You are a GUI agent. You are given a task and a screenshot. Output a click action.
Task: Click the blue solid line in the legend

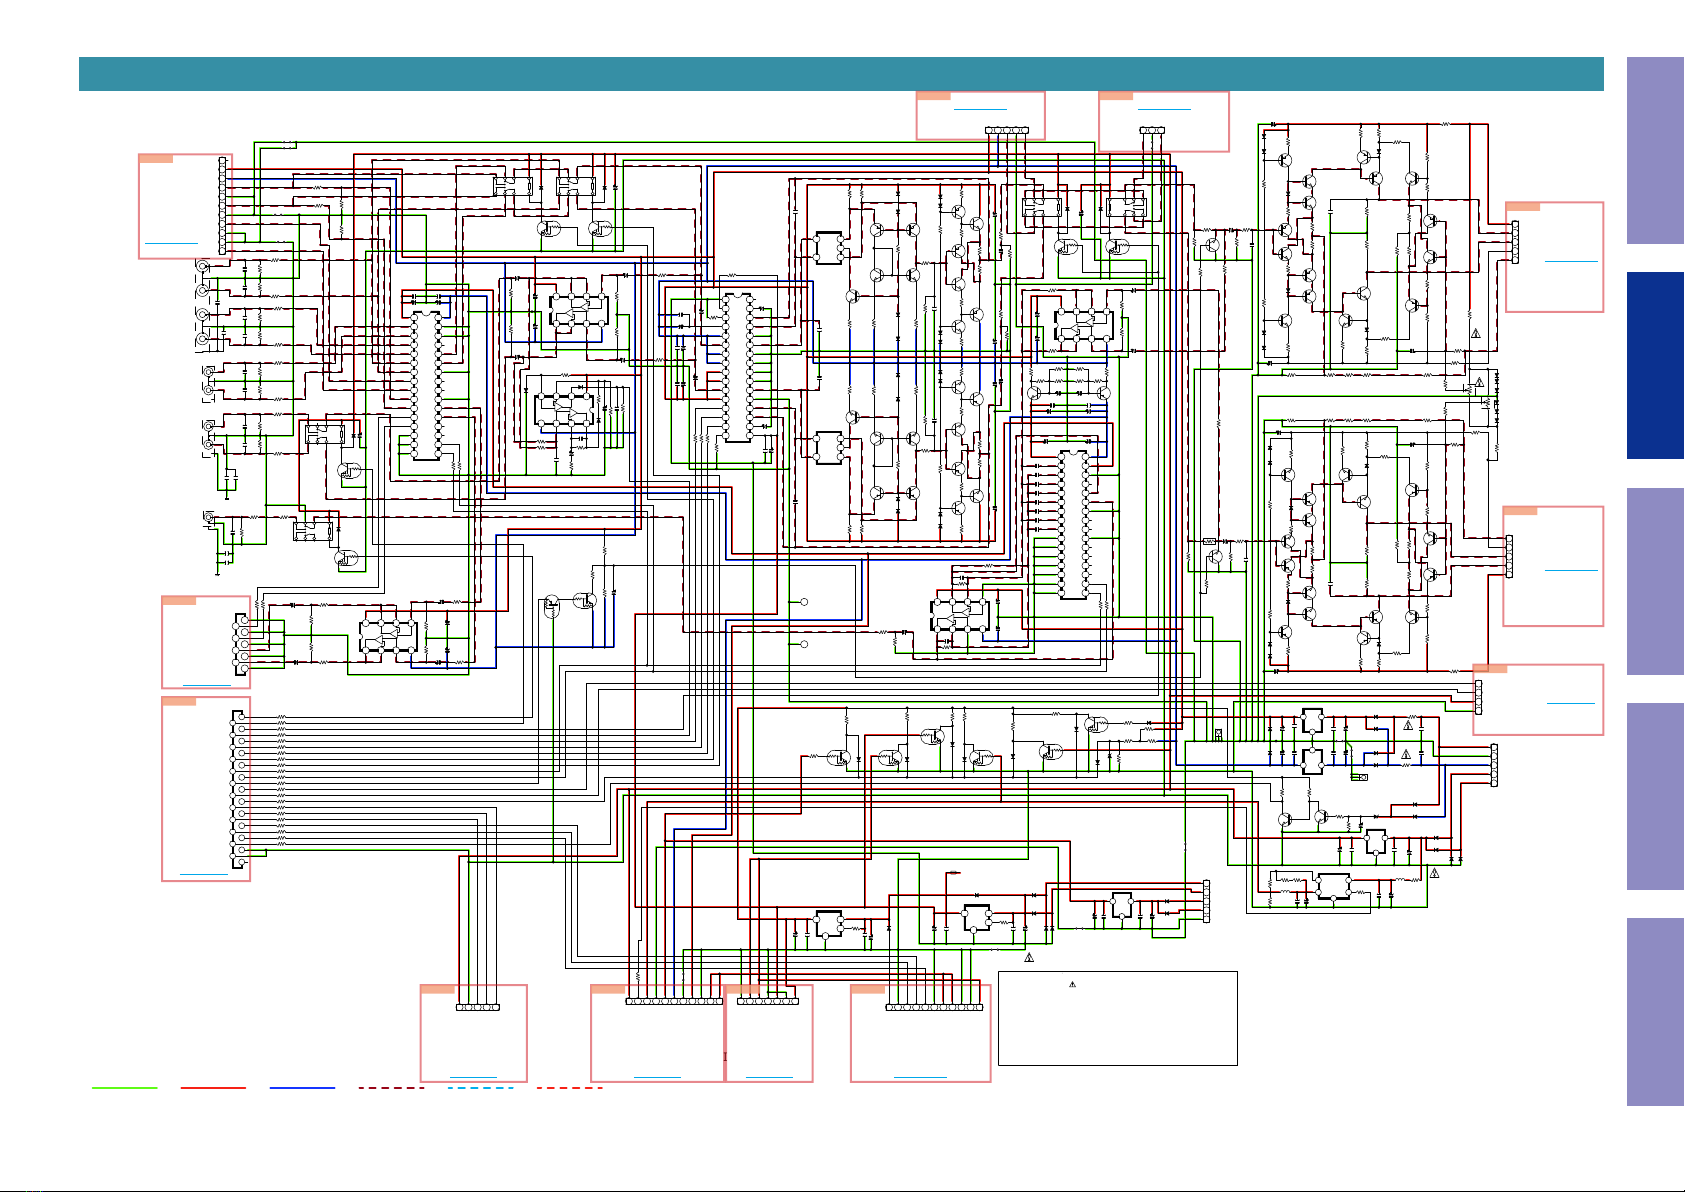tap(302, 1088)
